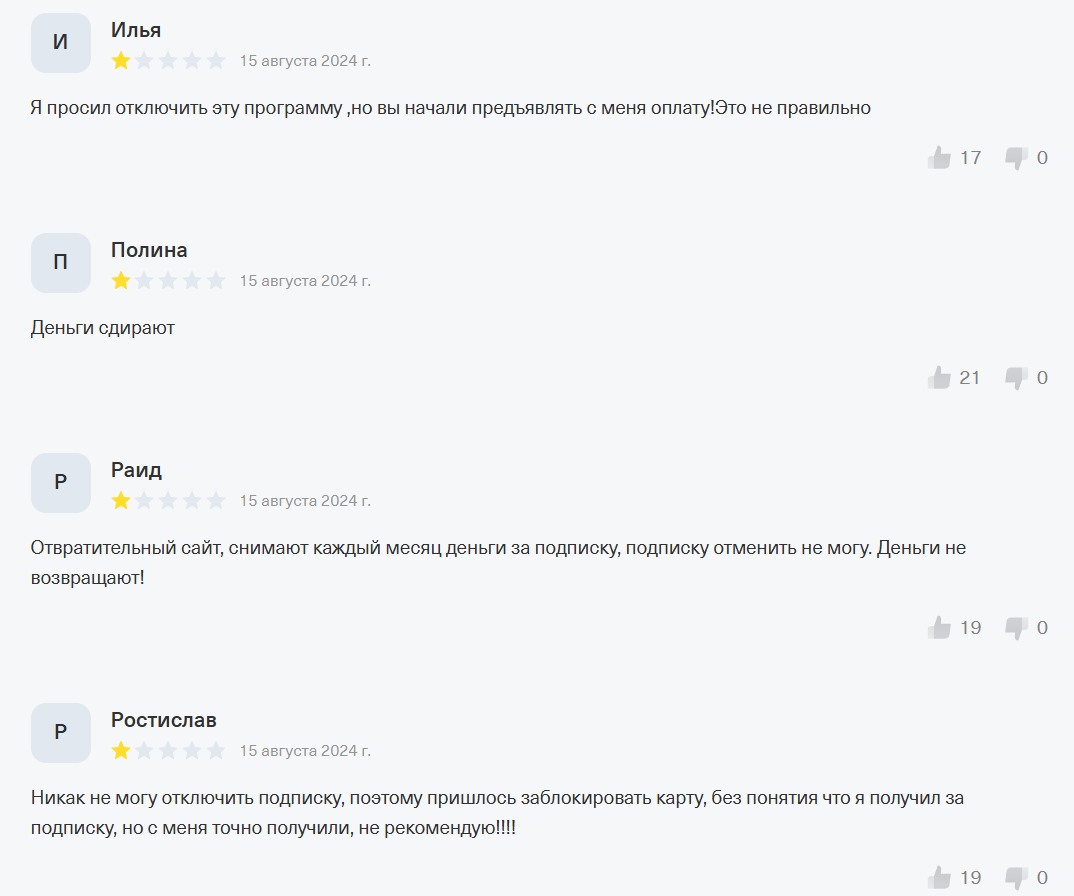Open Ростислав's profile avatar
This screenshot has height=896, width=1074.
point(61,733)
